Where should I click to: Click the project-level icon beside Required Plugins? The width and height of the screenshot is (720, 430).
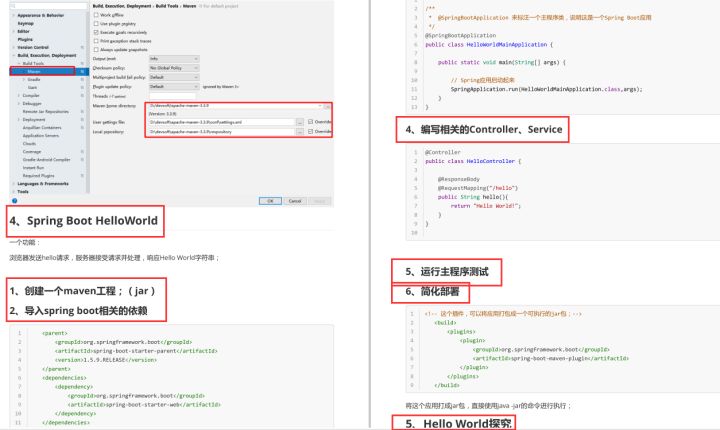[82, 175]
